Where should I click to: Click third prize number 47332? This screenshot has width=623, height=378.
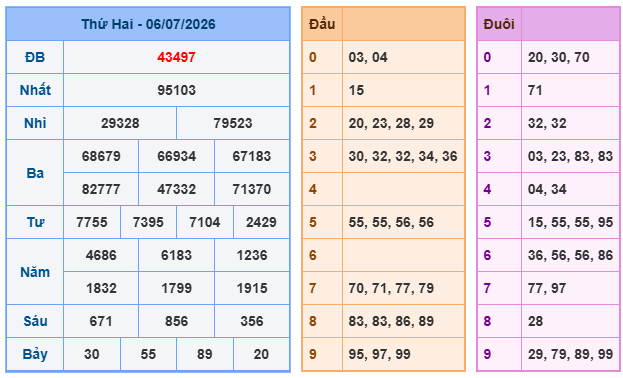pos(176,189)
